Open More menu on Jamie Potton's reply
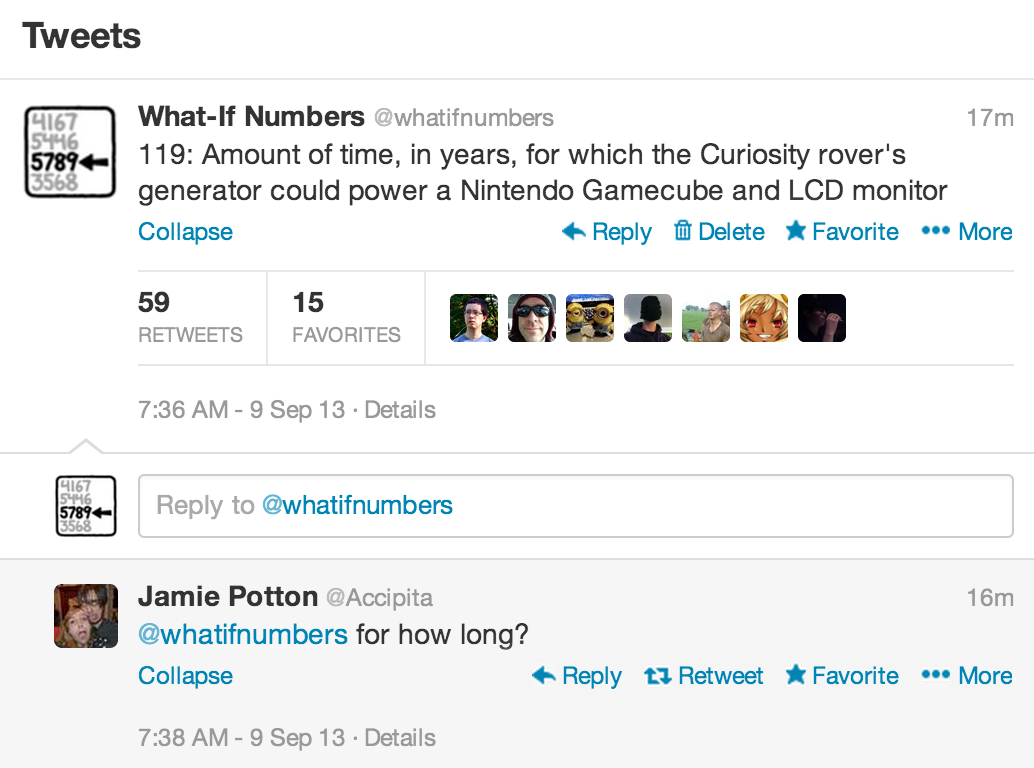 click(x=966, y=676)
